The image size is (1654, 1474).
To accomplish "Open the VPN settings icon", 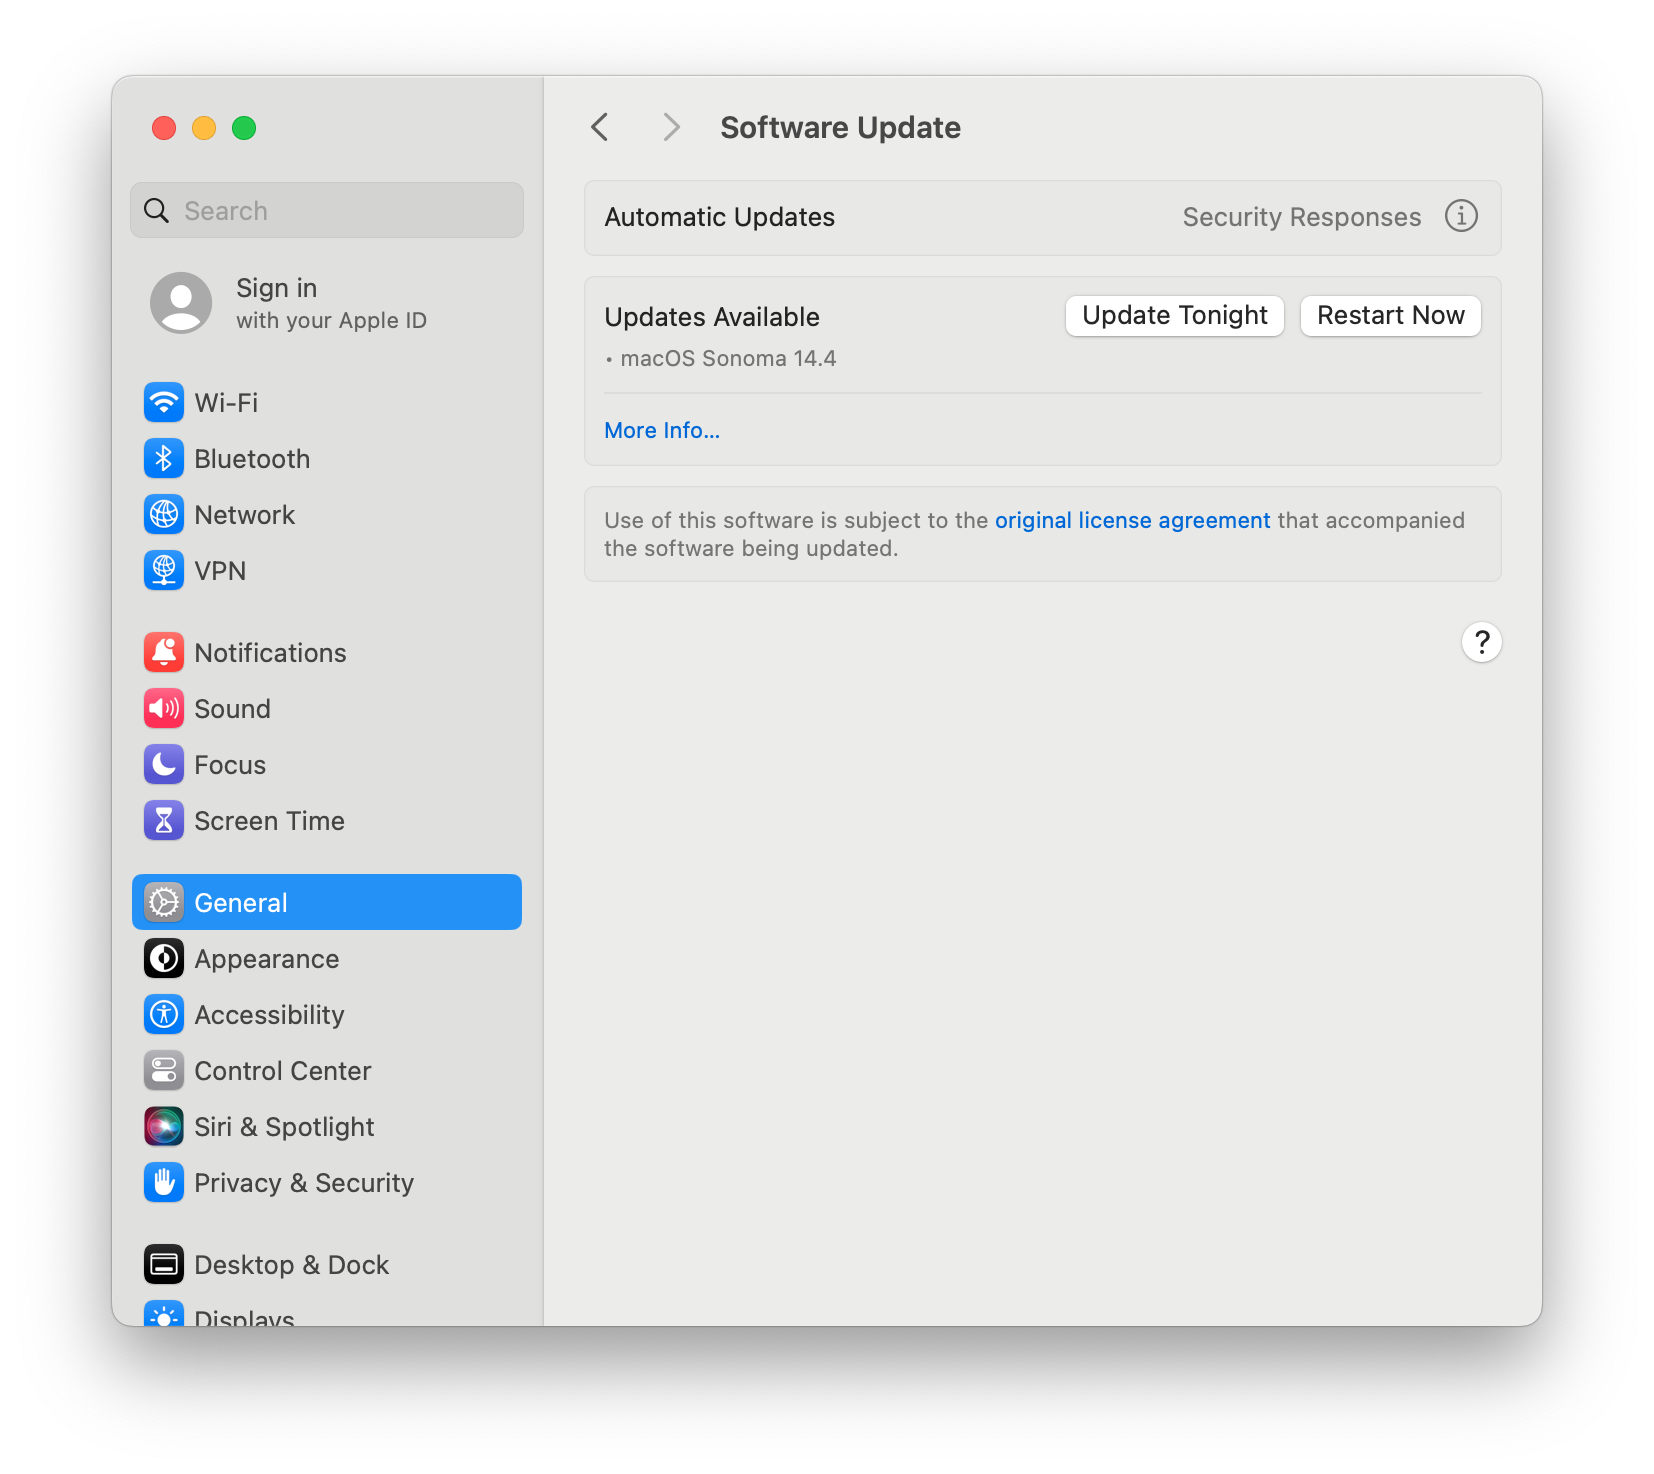I will coord(164,571).
